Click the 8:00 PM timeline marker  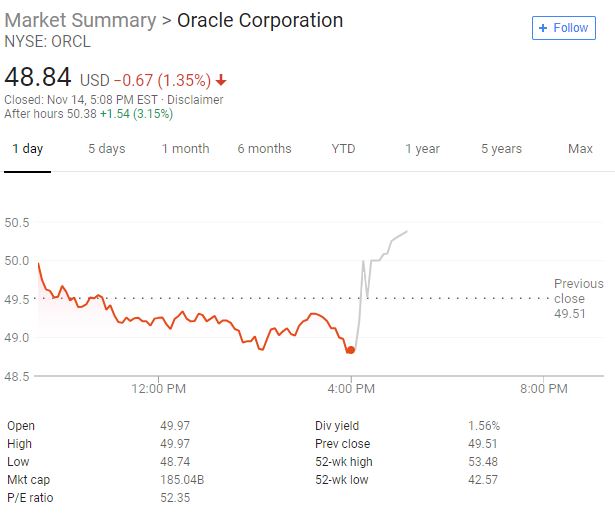(544, 389)
